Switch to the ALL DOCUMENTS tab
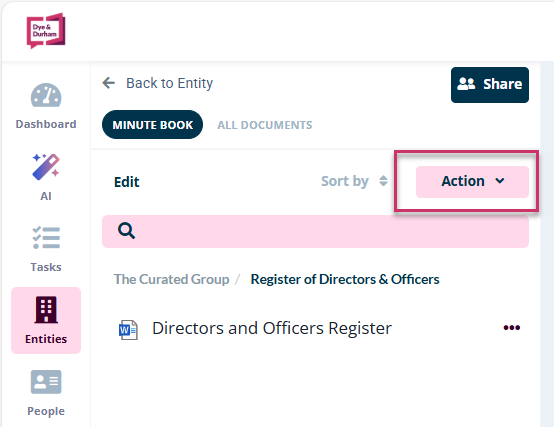 pos(265,125)
